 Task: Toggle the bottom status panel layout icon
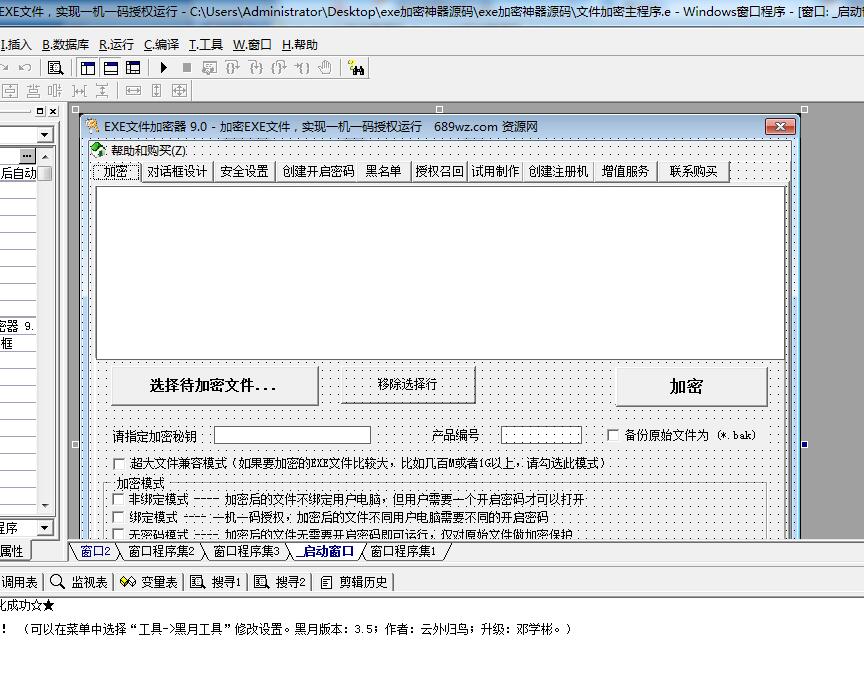pos(111,68)
